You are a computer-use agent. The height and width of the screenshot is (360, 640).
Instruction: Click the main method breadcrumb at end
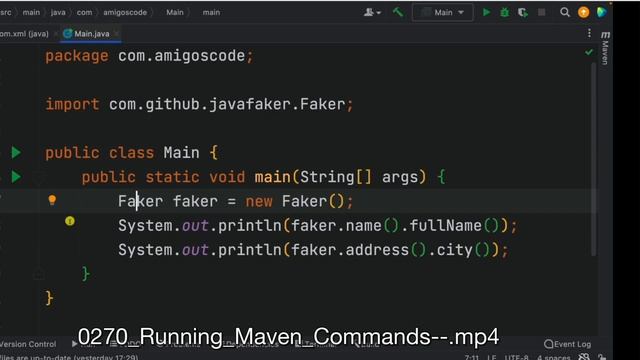point(211,12)
